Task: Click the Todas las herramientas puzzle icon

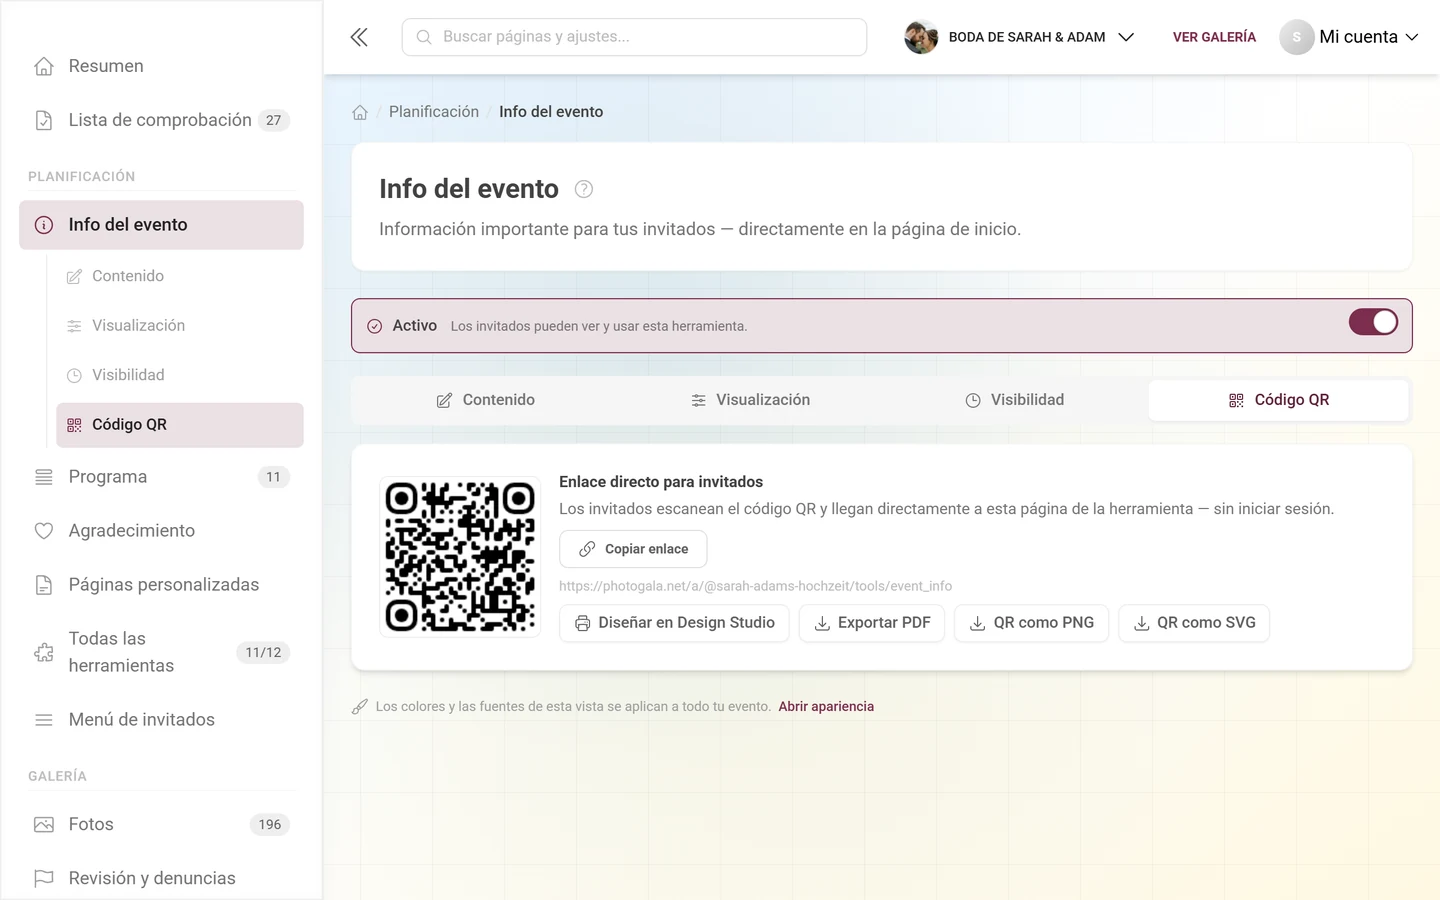Action: tap(44, 652)
